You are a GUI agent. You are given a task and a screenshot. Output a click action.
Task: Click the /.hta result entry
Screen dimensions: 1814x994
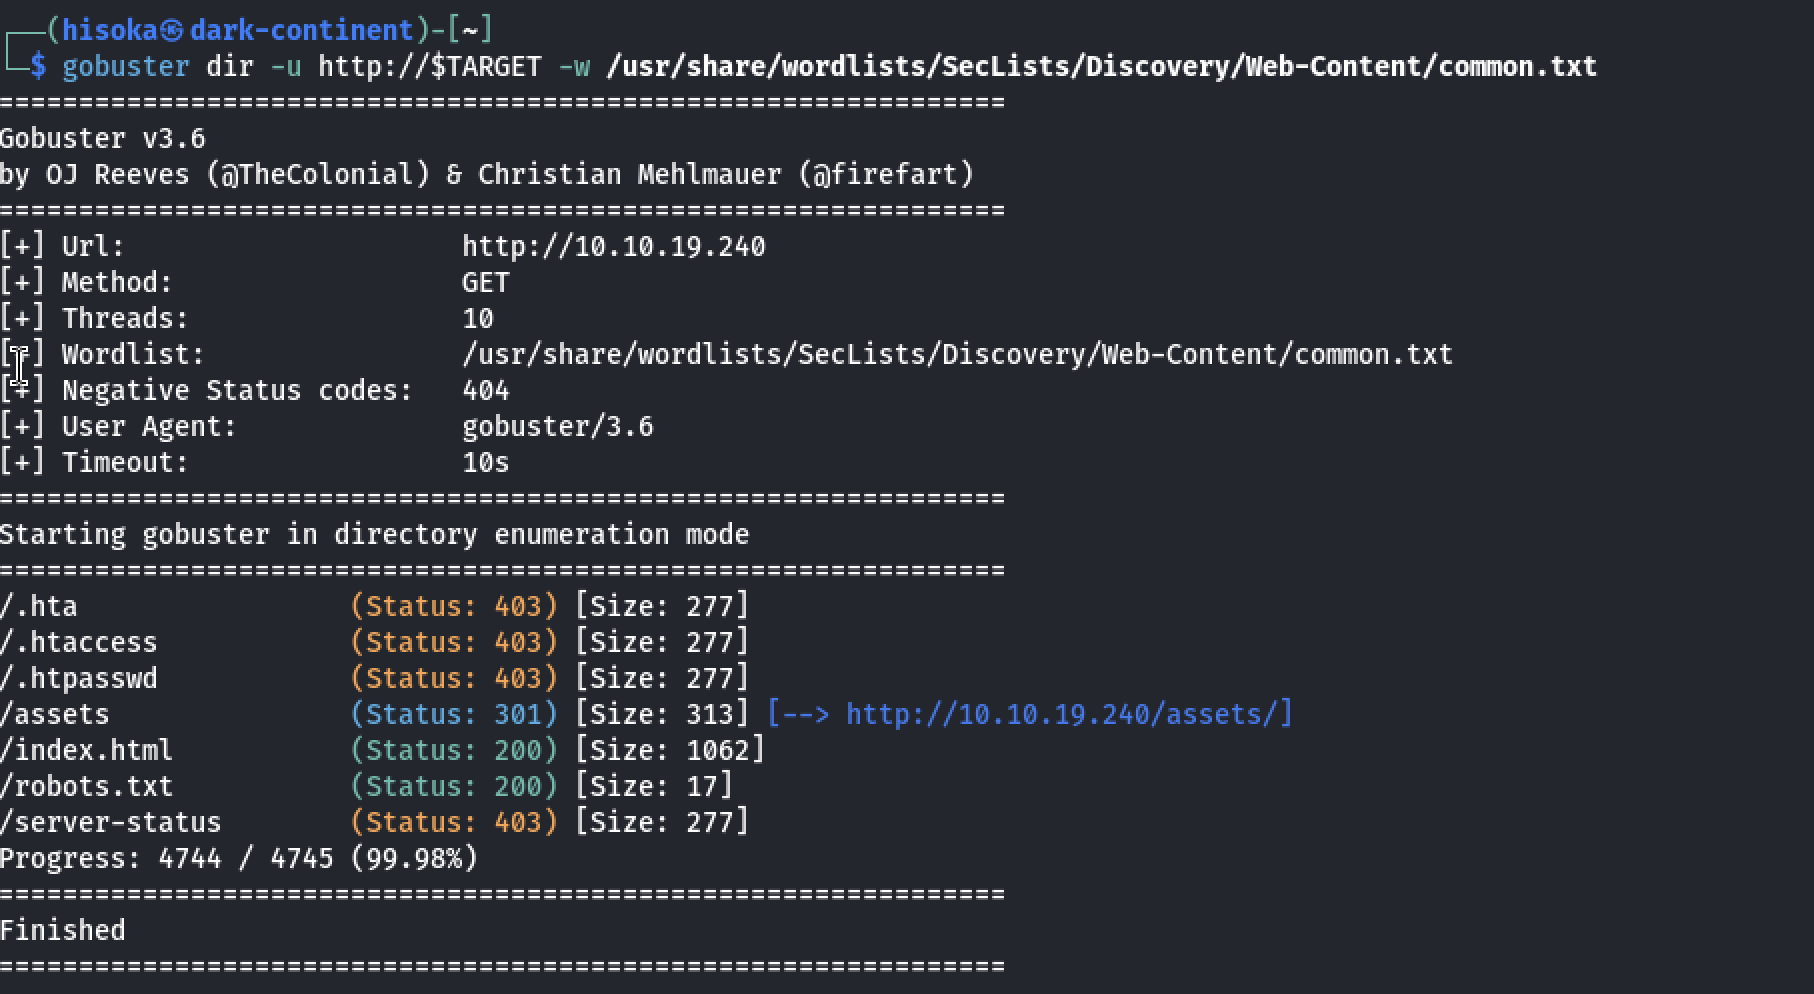tap(39, 606)
